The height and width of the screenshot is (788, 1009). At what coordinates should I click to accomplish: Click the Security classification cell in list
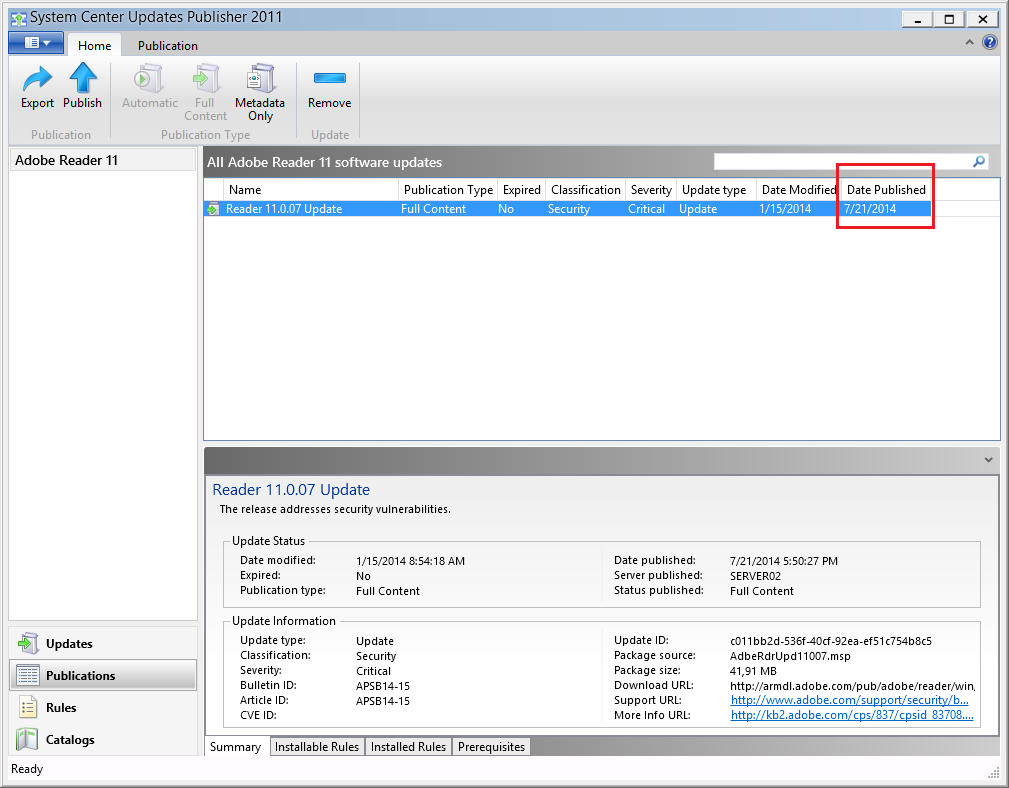tap(569, 209)
